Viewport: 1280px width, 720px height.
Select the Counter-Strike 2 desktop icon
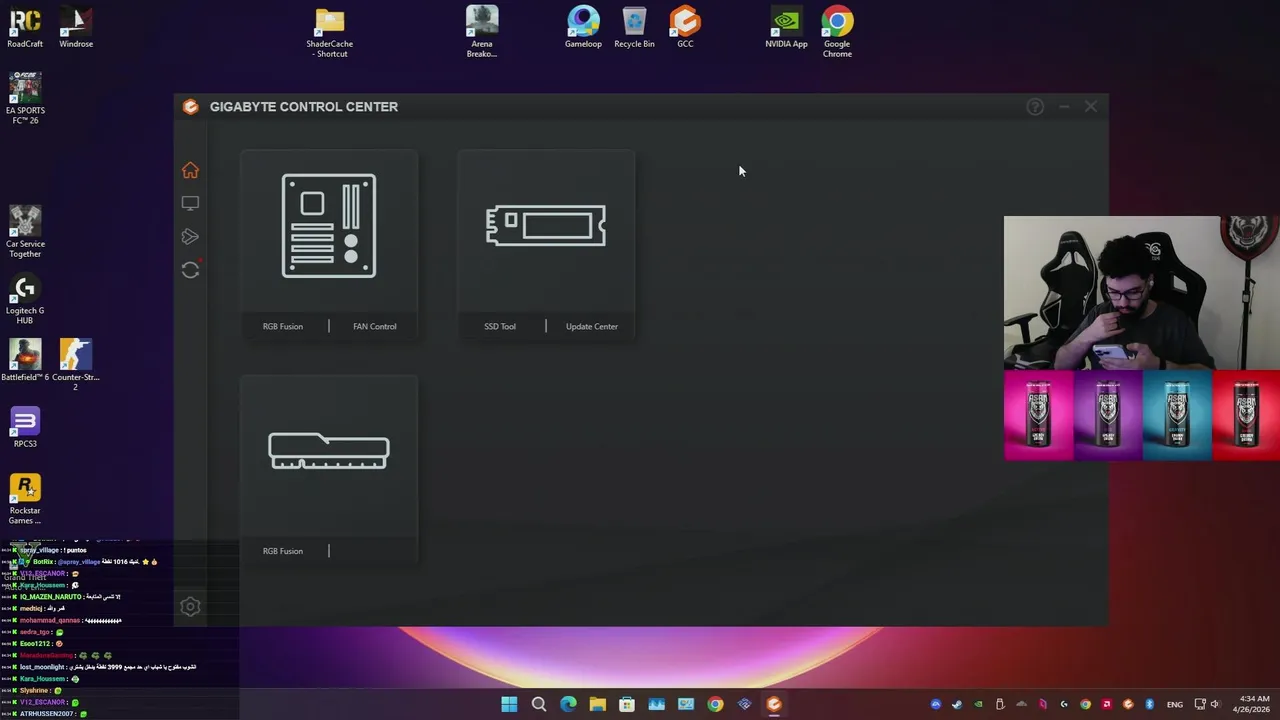click(x=76, y=365)
